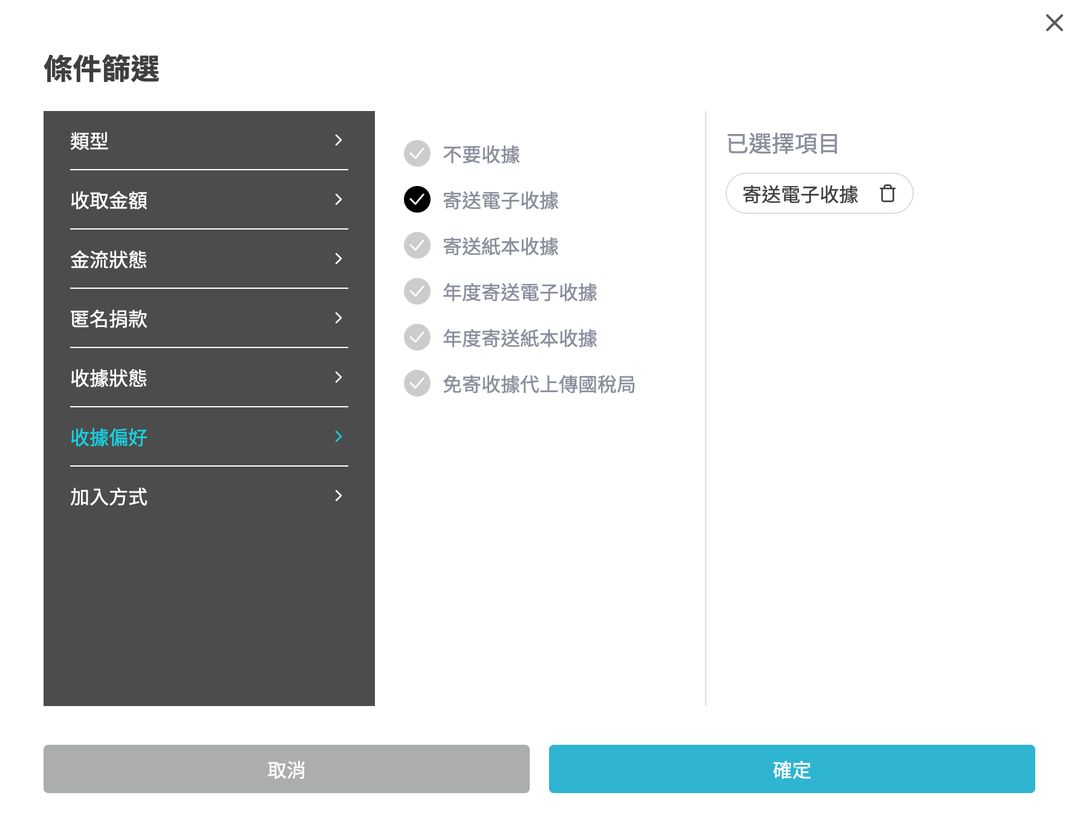
Task: Open the 匿名捐款 filter category
Action: click(x=209, y=318)
